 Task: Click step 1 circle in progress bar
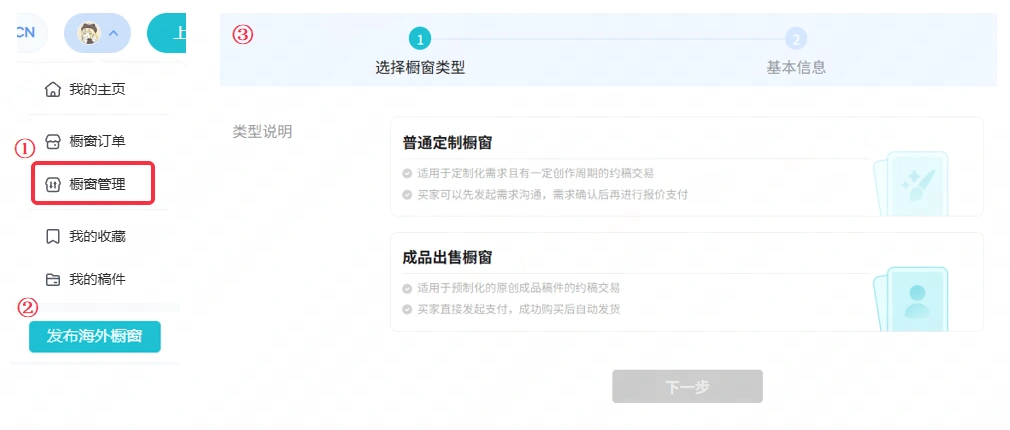click(x=419, y=40)
